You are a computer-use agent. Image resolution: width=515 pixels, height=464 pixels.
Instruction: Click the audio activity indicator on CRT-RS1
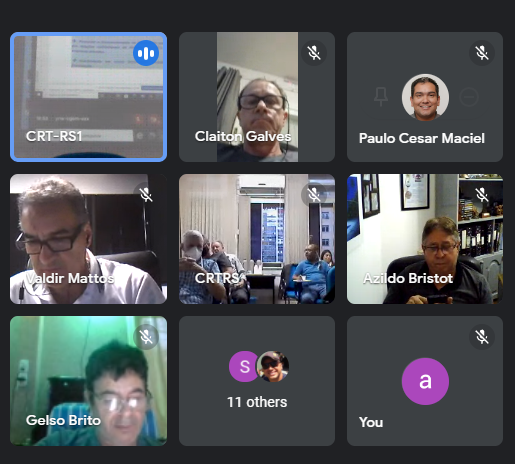146,53
